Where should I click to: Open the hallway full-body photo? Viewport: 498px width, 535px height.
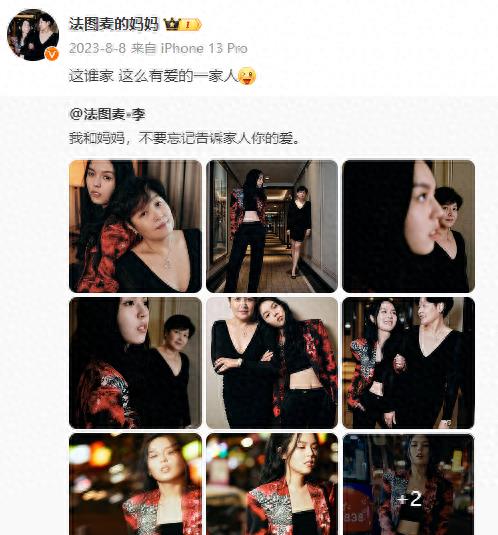(x=272, y=226)
